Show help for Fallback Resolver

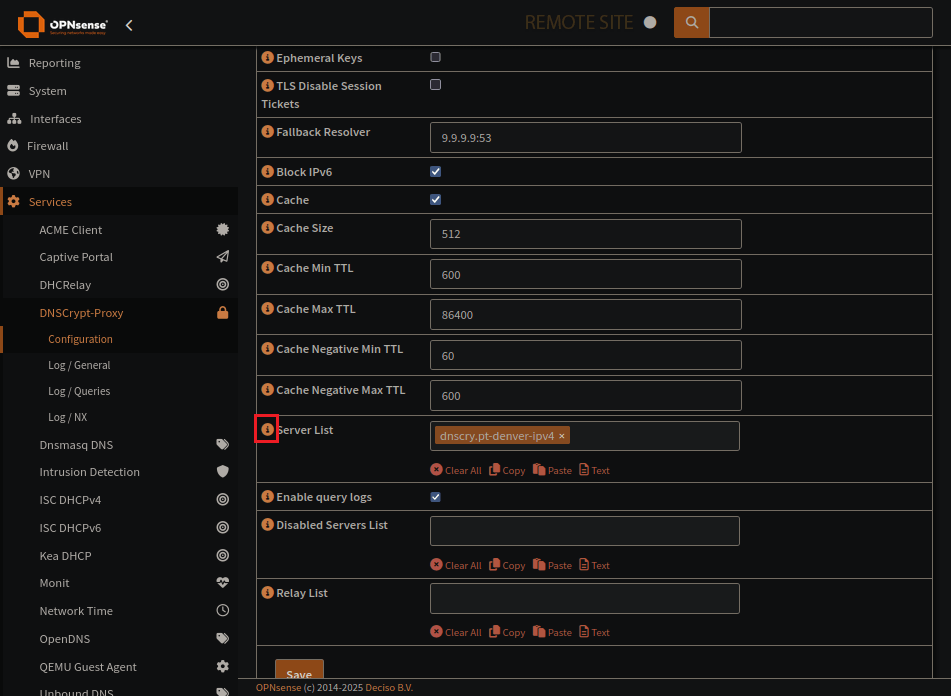[x=267, y=132]
